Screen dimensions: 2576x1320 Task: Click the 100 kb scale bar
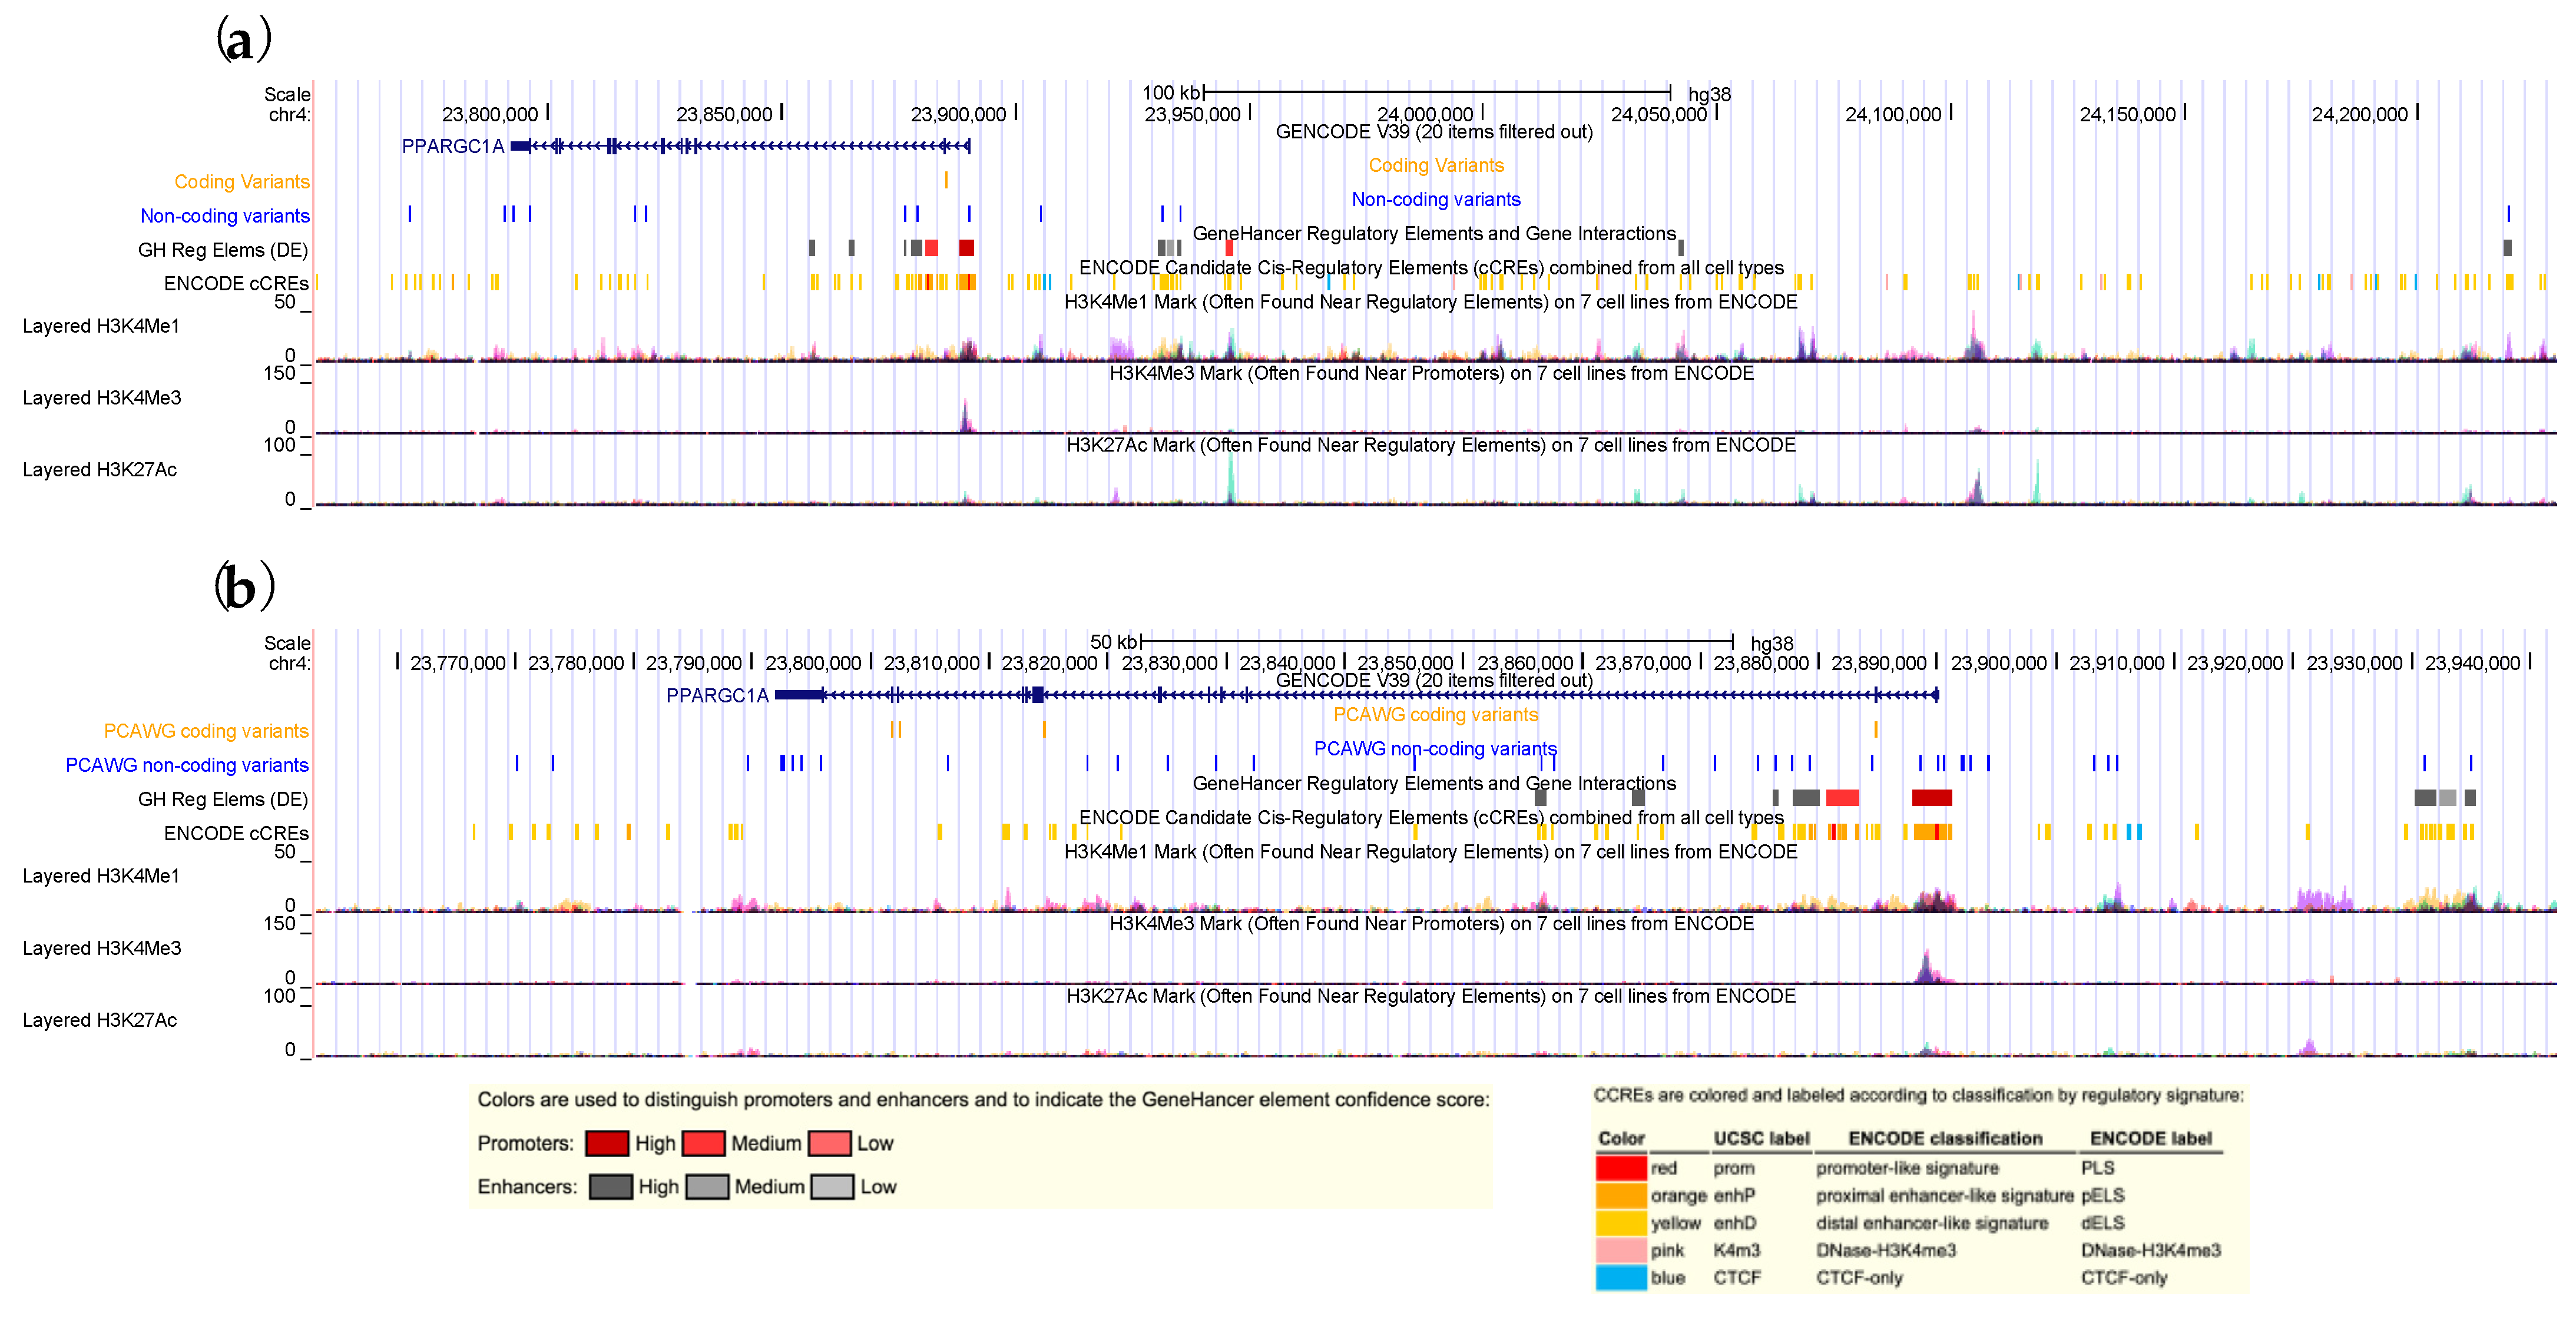pos(1436,92)
